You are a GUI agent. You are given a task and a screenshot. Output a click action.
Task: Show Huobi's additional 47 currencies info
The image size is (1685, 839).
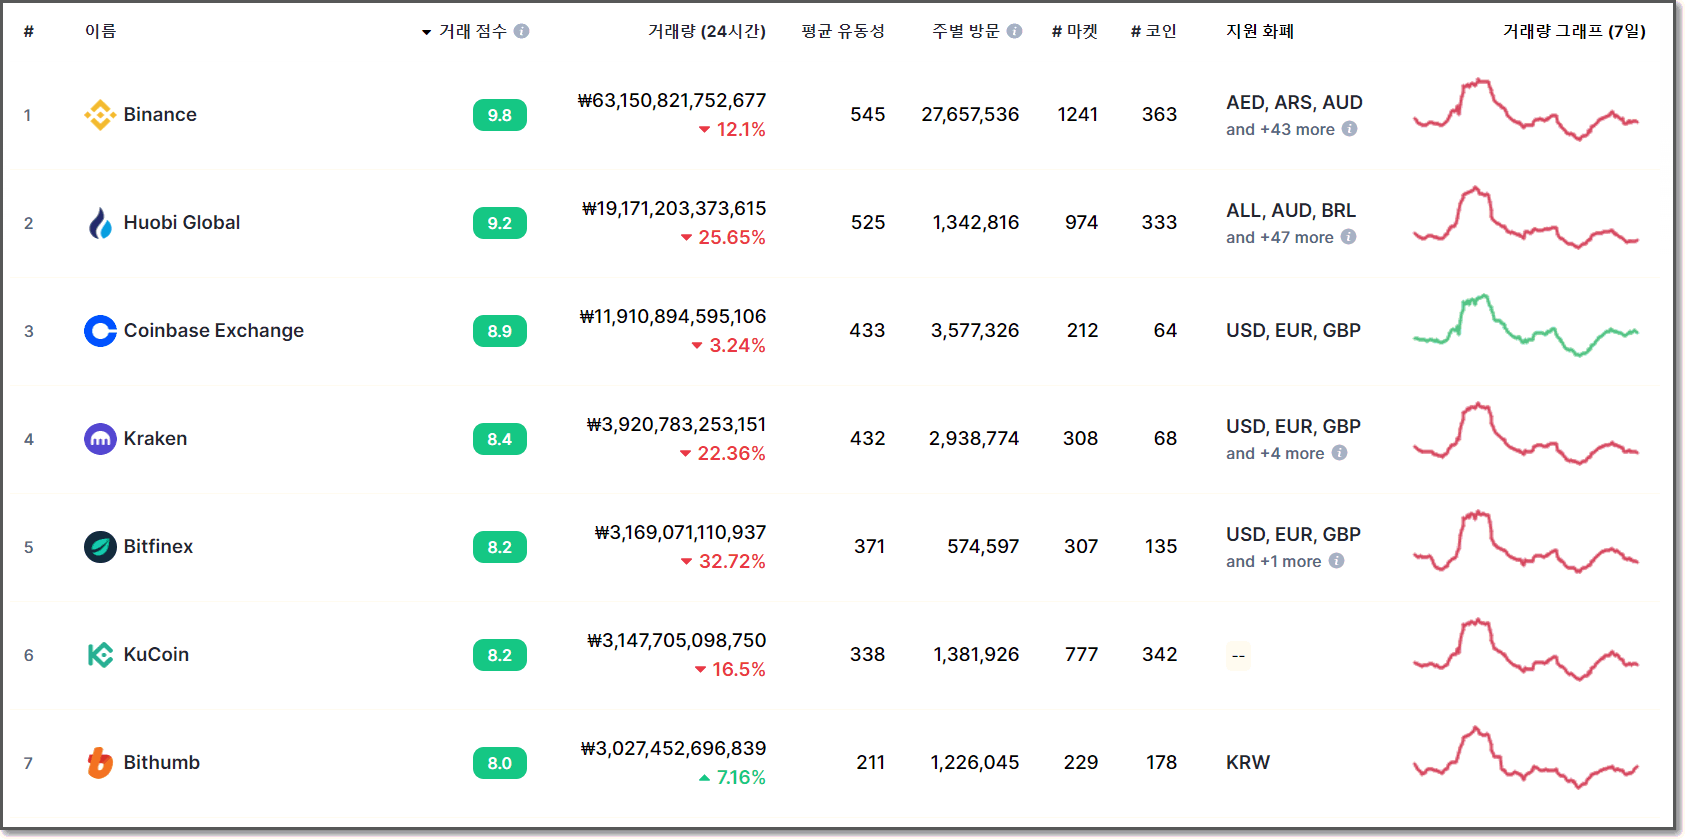(1348, 237)
